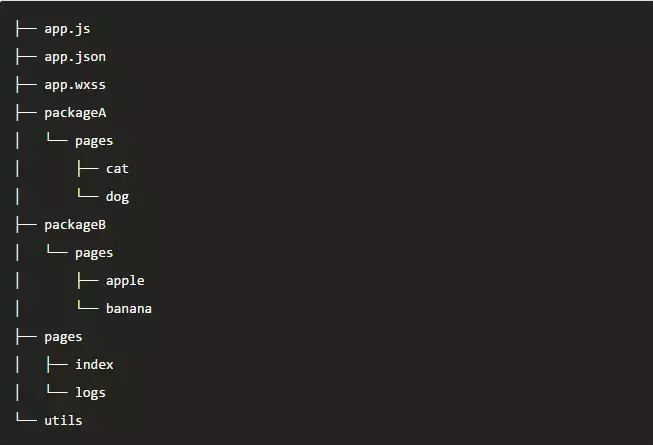The height and width of the screenshot is (445, 653).
Task: Select the packageA folder
Action: [75, 113]
